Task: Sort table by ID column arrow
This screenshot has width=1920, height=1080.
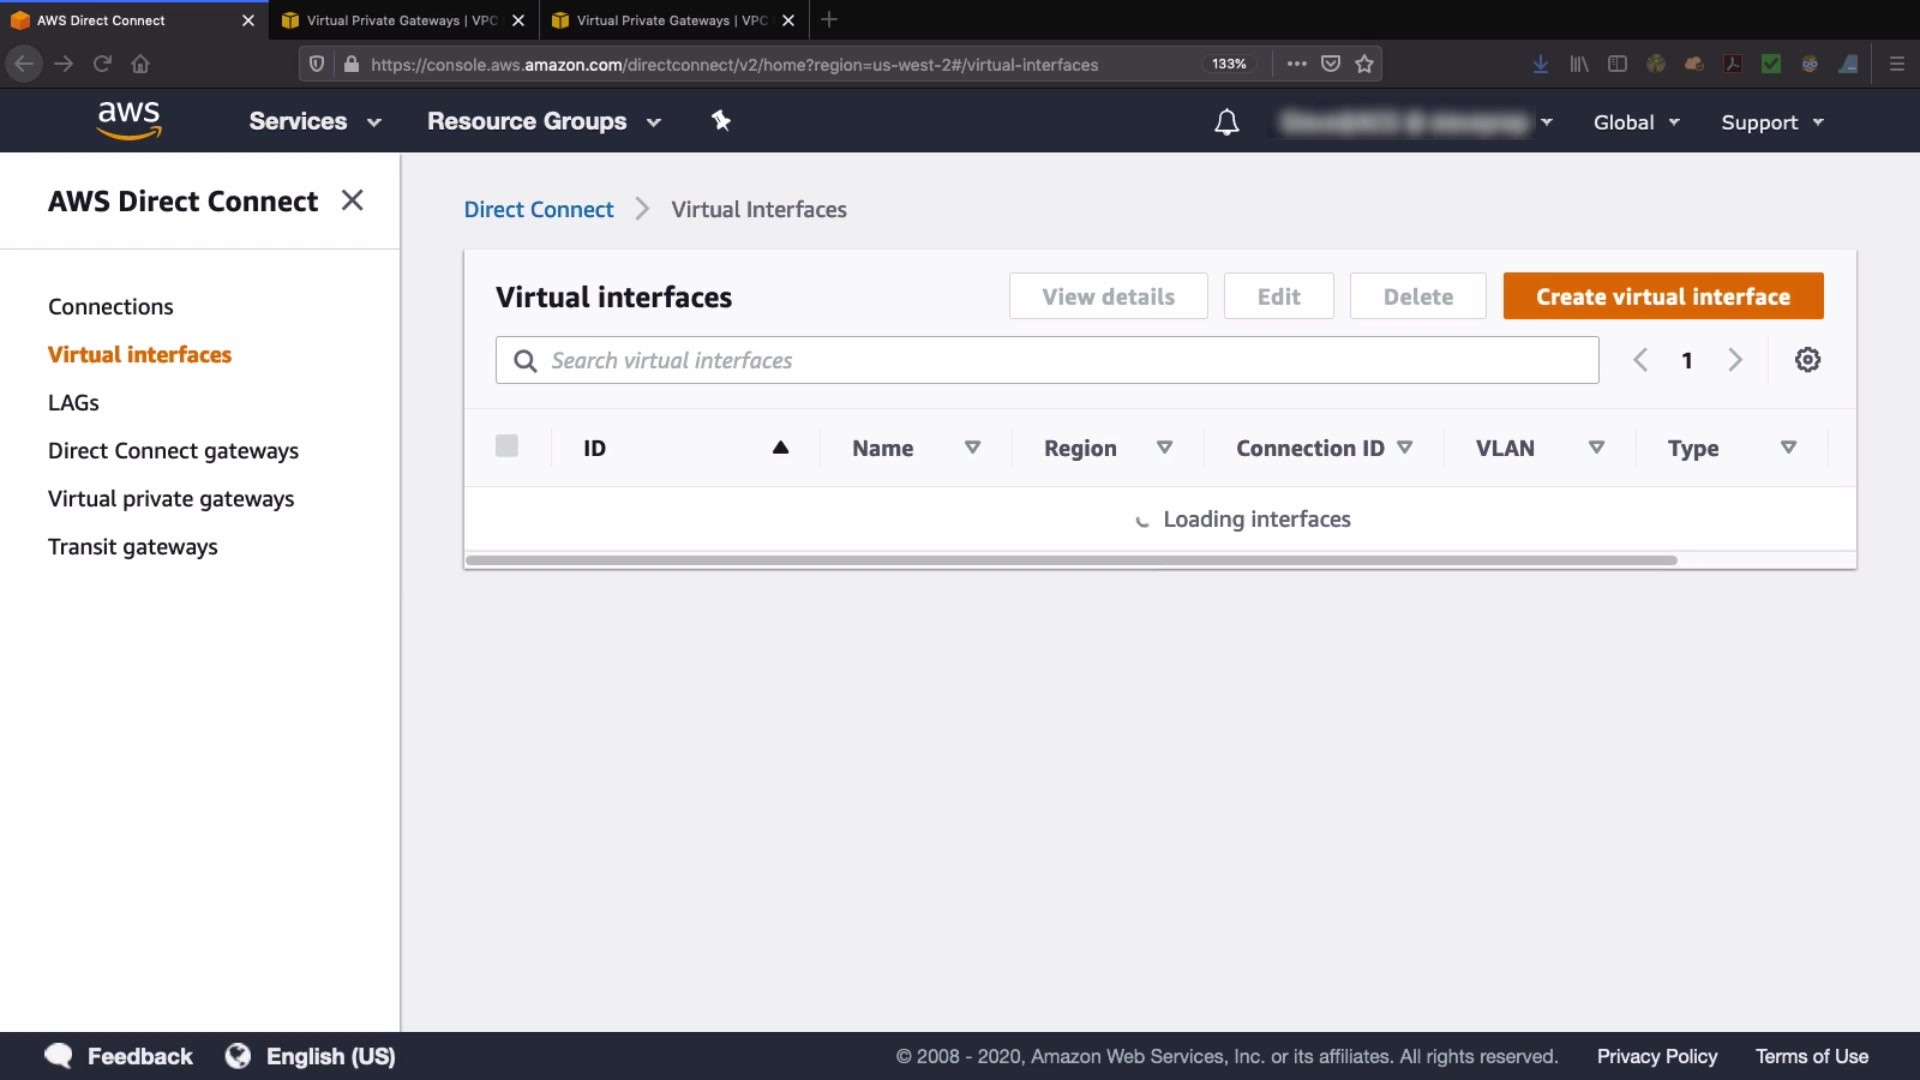Action: click(x=780, y=448)
